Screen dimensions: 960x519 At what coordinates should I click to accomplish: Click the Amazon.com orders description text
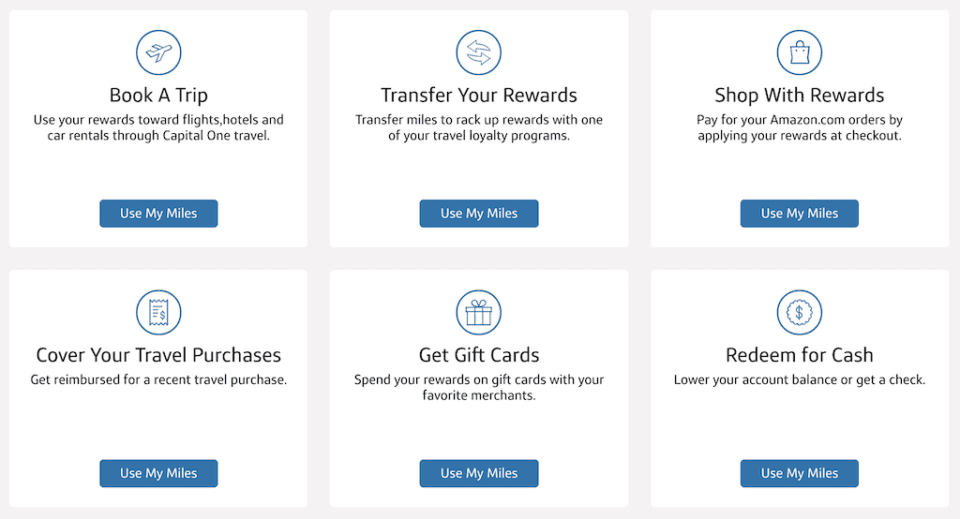coord(800,128)
